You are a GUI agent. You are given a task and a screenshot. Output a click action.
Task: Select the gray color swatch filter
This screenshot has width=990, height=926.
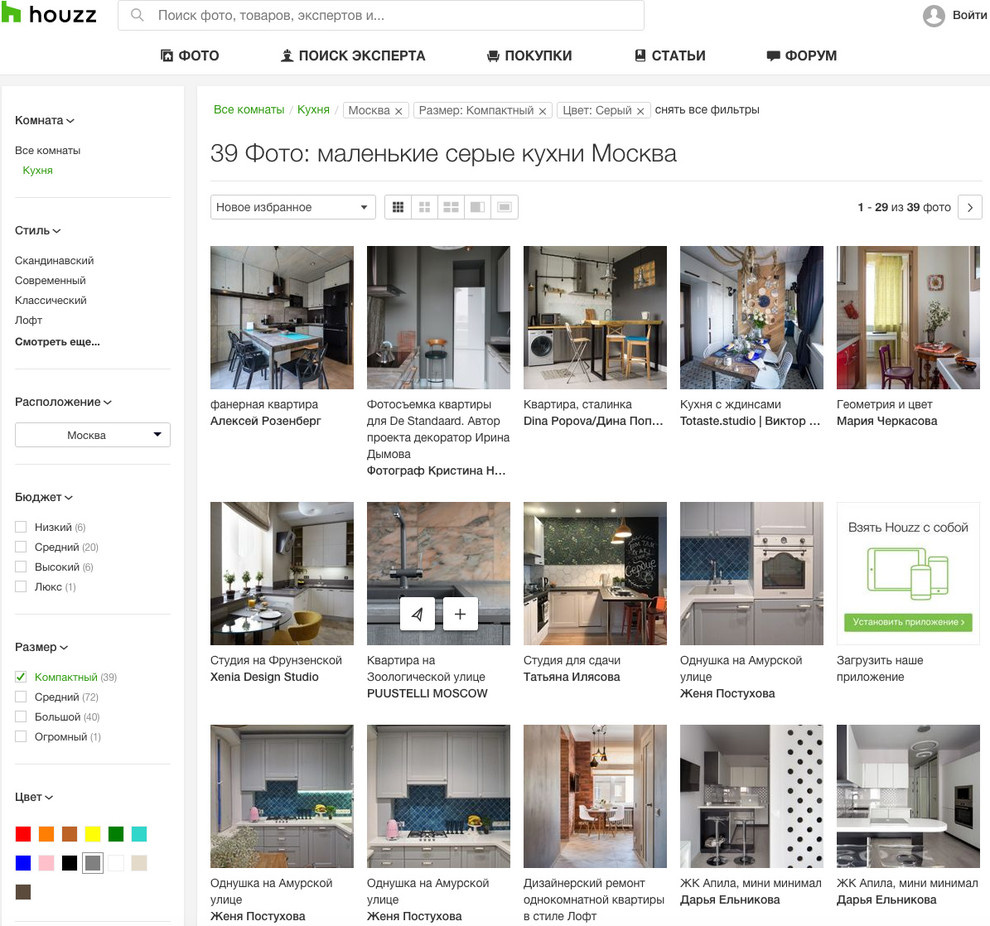pos(94,862)
